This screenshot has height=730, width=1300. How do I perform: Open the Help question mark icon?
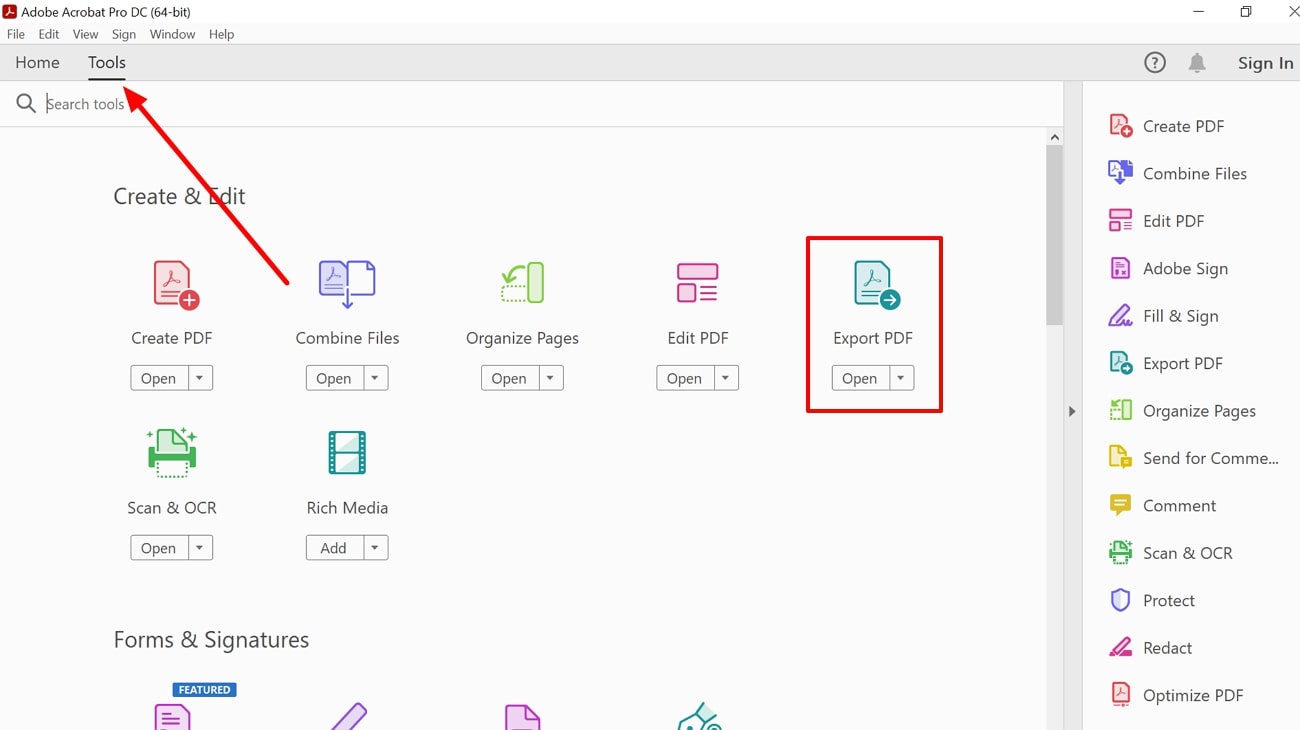tap(1155, 63)
